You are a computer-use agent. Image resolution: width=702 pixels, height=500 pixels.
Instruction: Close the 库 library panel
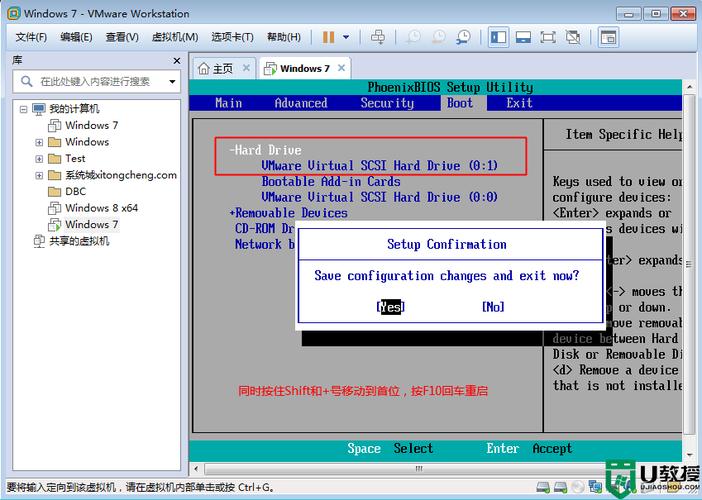pos(177,61)
